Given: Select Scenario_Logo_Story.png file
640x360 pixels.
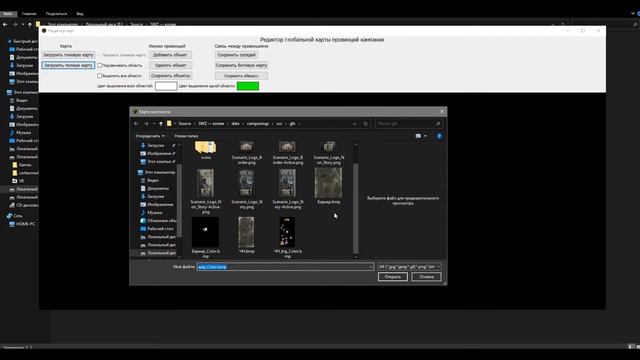Looking at the screenshot, I should tap(247, 189).
